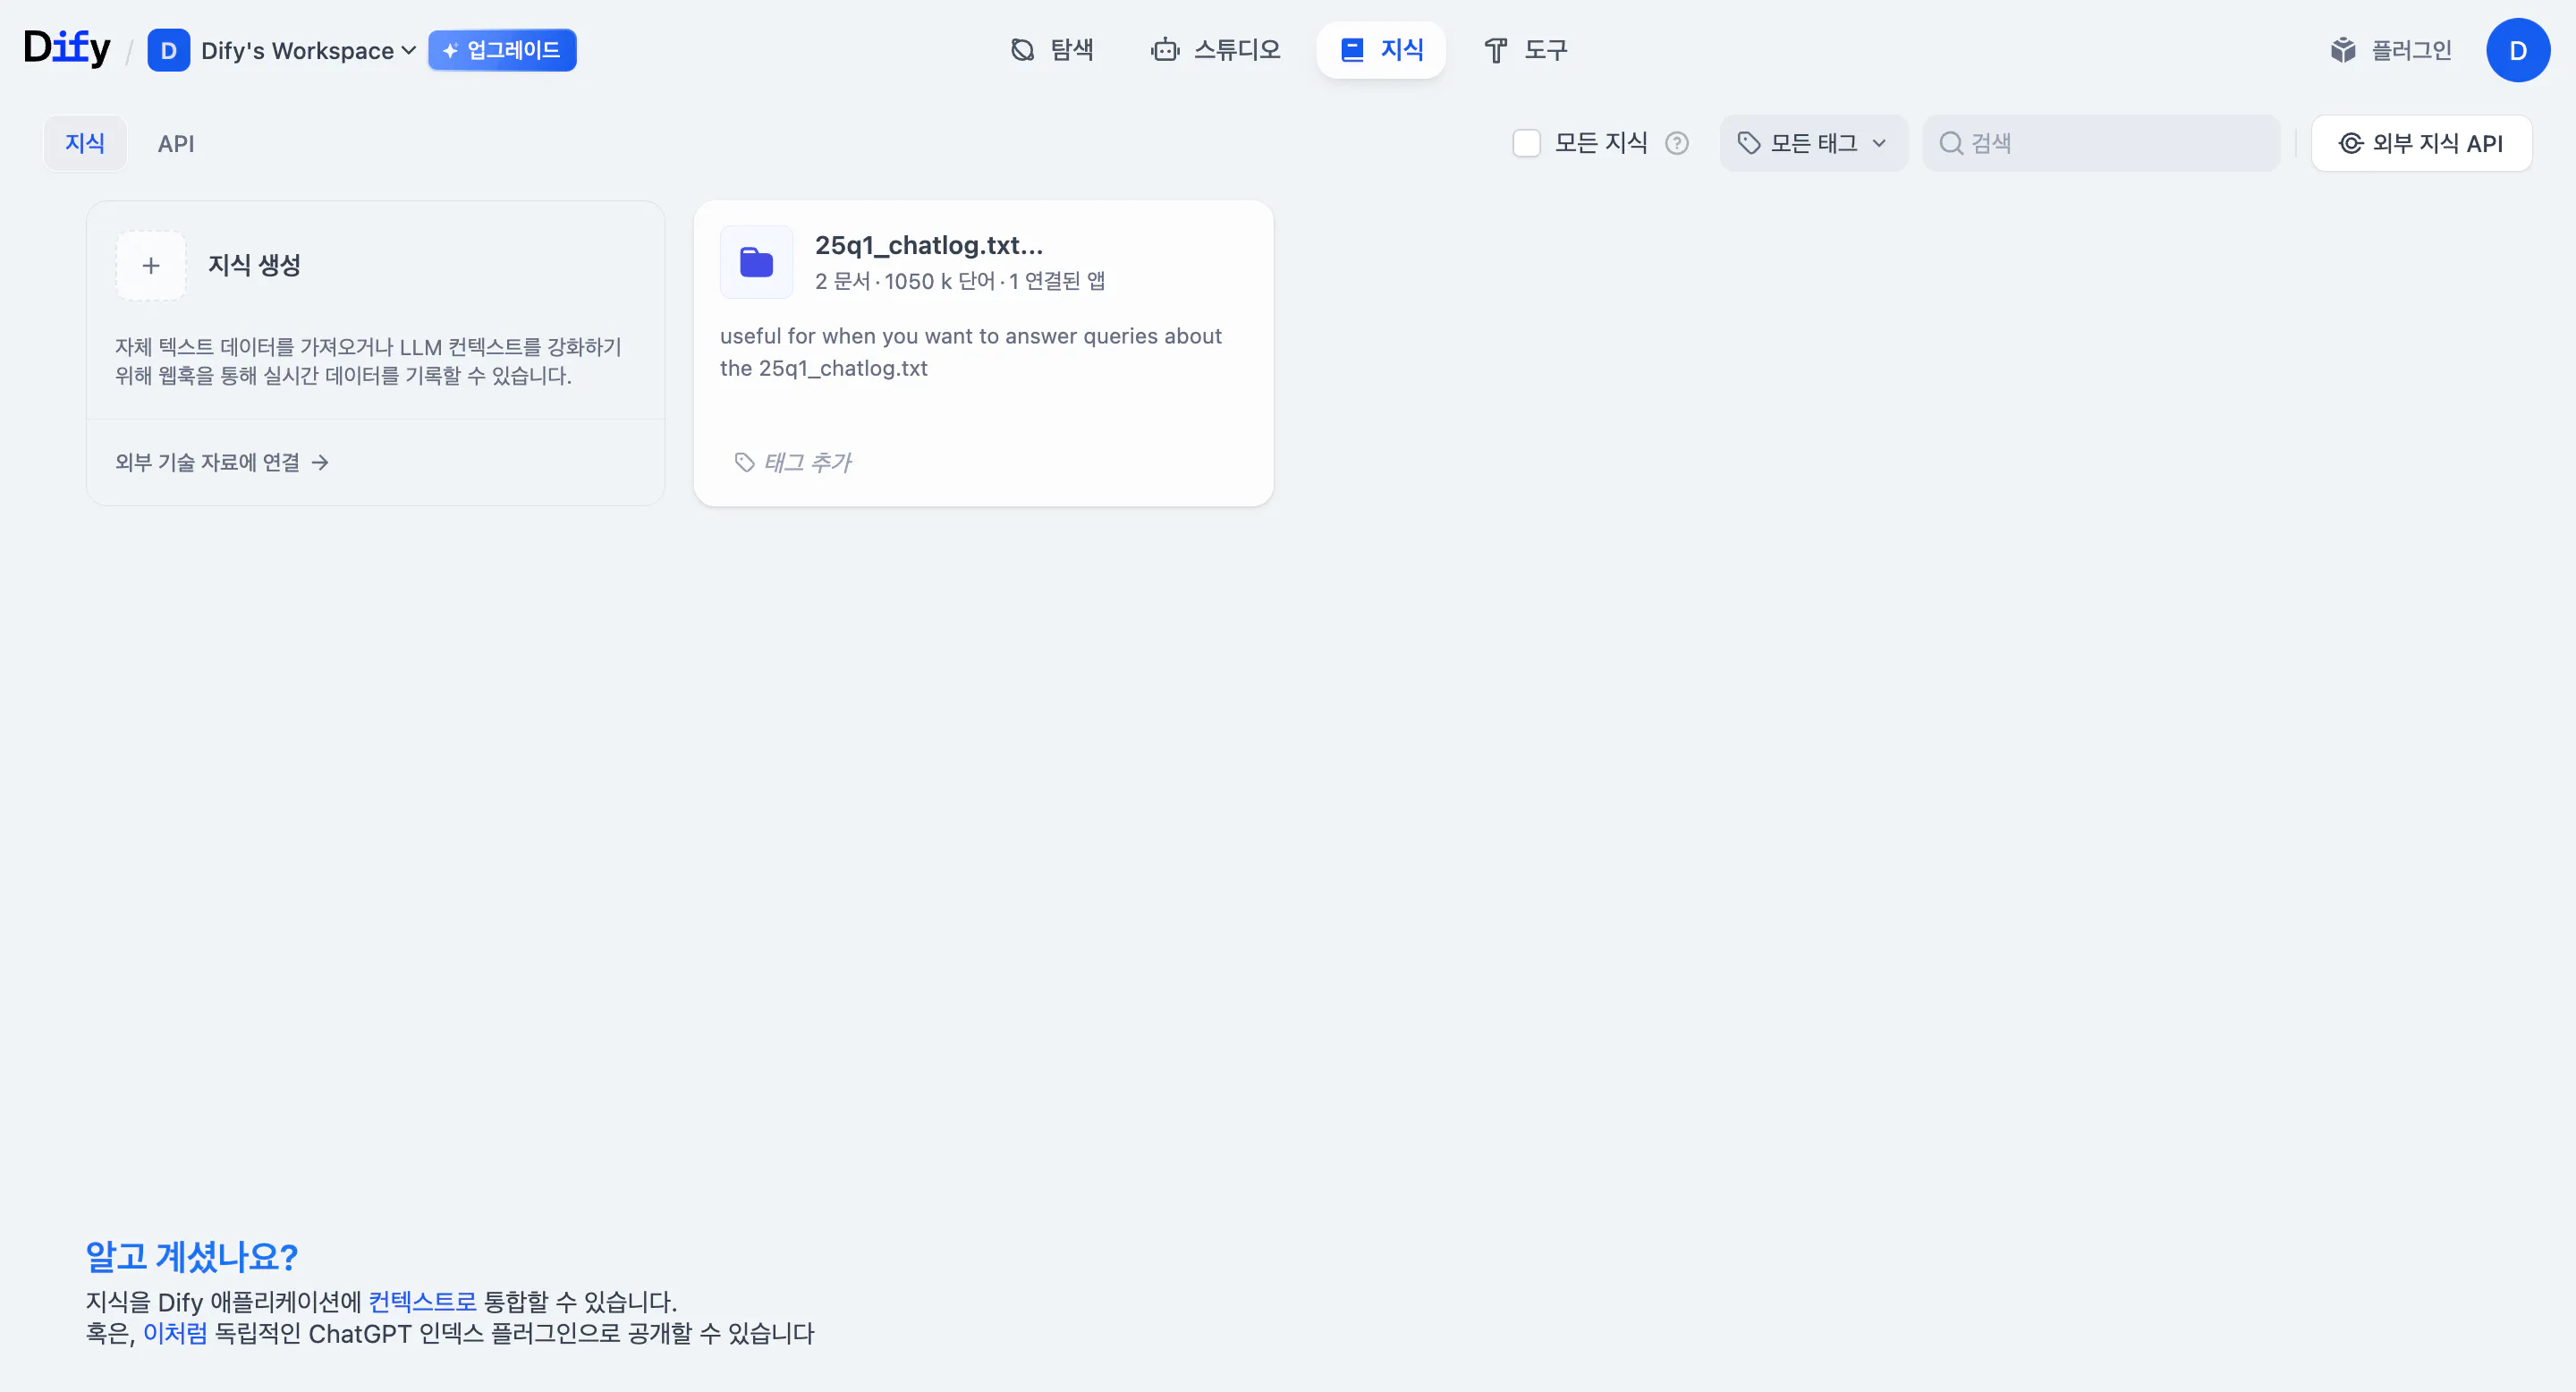
Task: Focus the 검색 search field
Action: point(2101,143)
